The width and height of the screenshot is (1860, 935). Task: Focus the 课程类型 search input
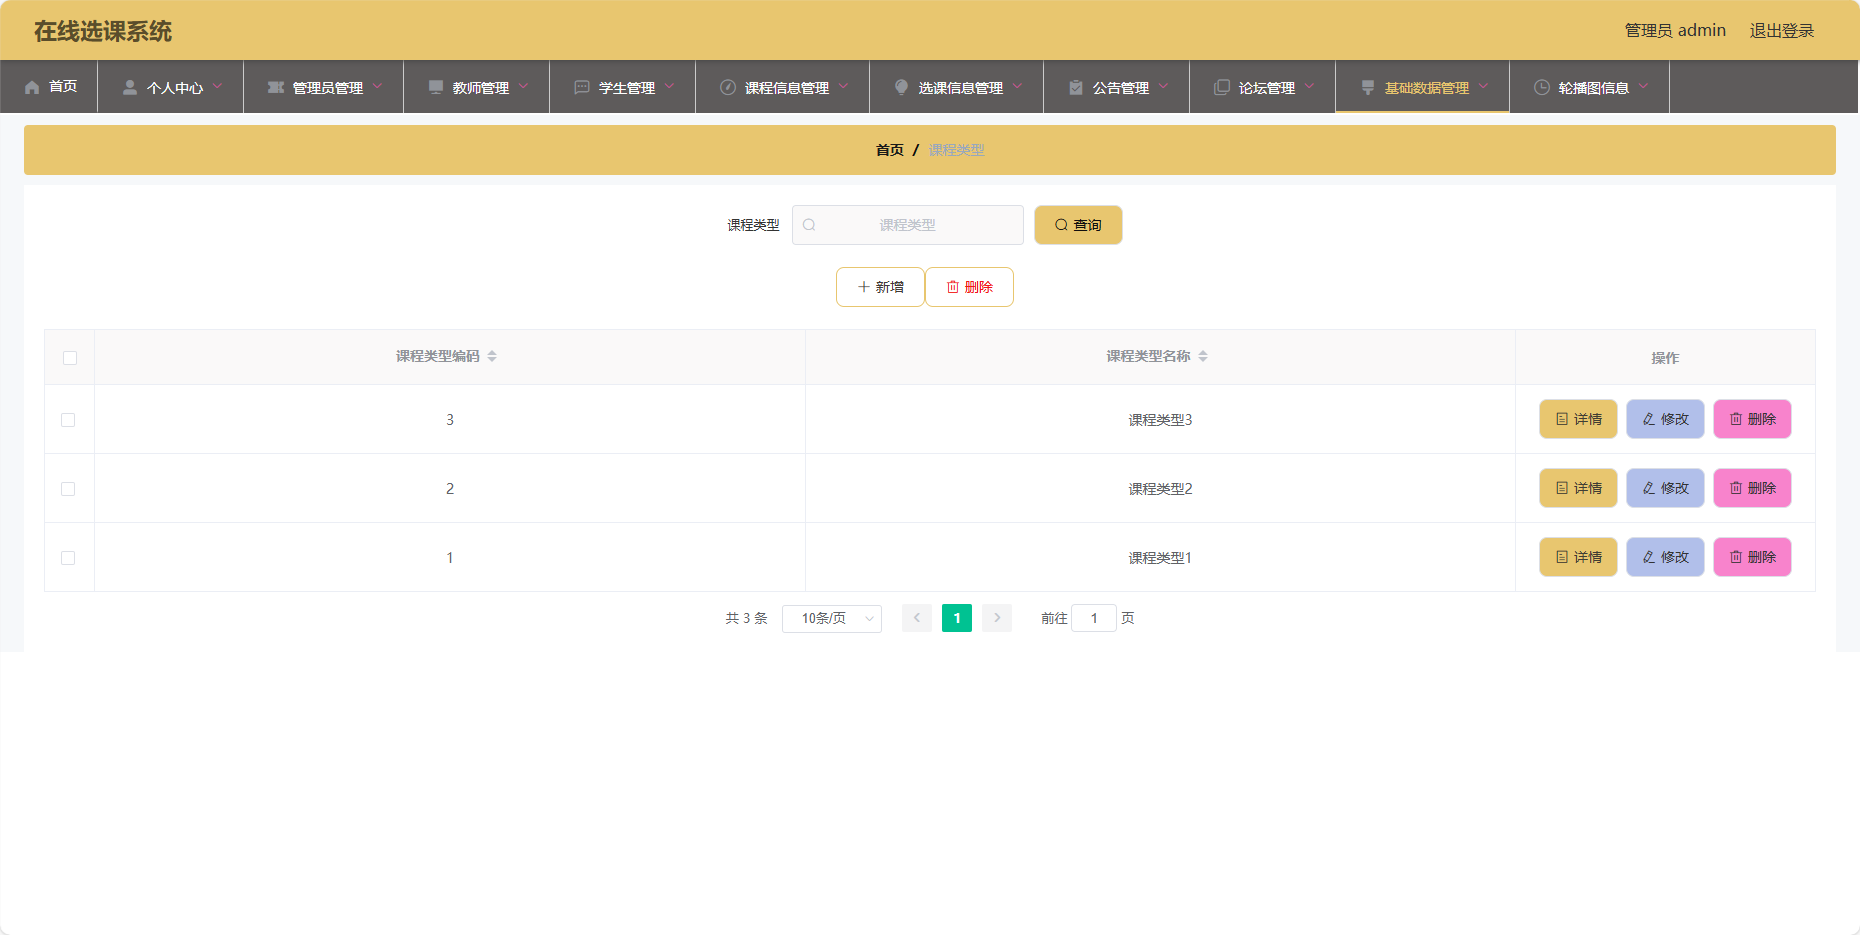pos(908,225)
